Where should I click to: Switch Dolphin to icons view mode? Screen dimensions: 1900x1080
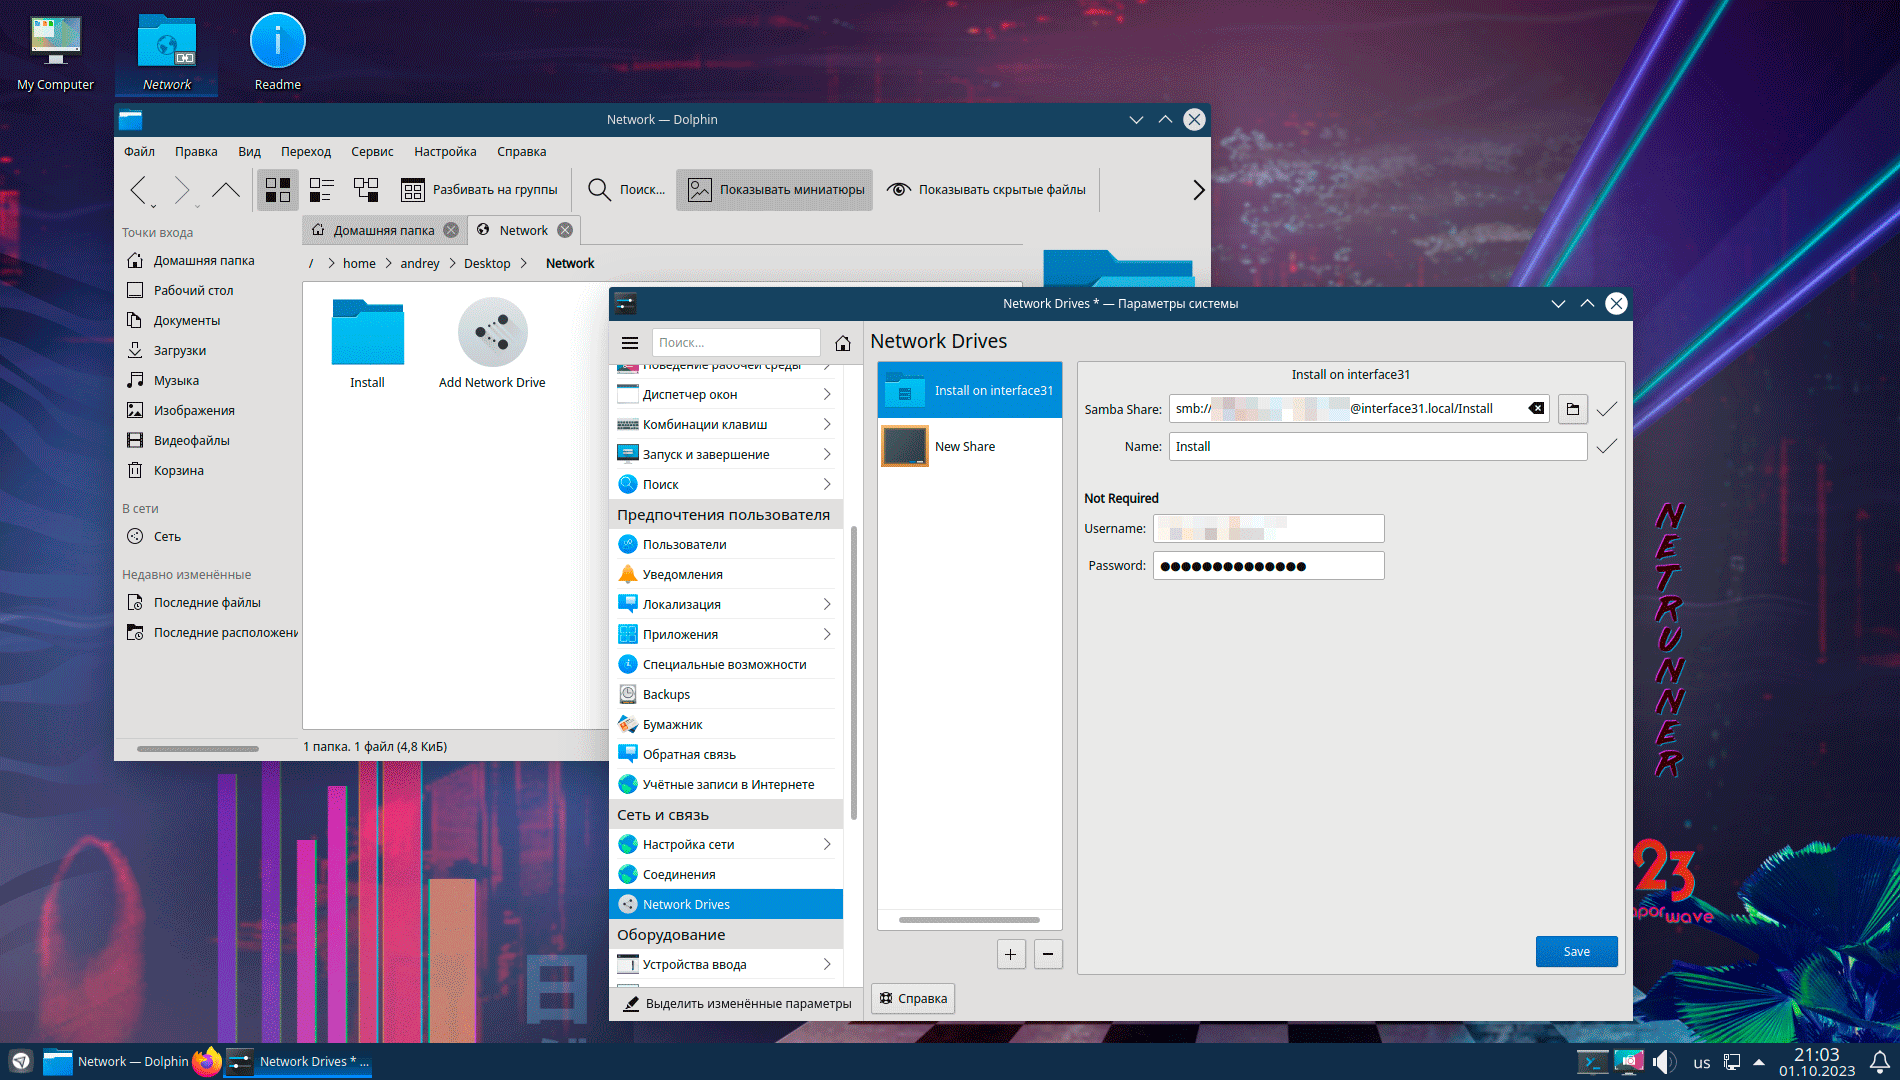278,190
